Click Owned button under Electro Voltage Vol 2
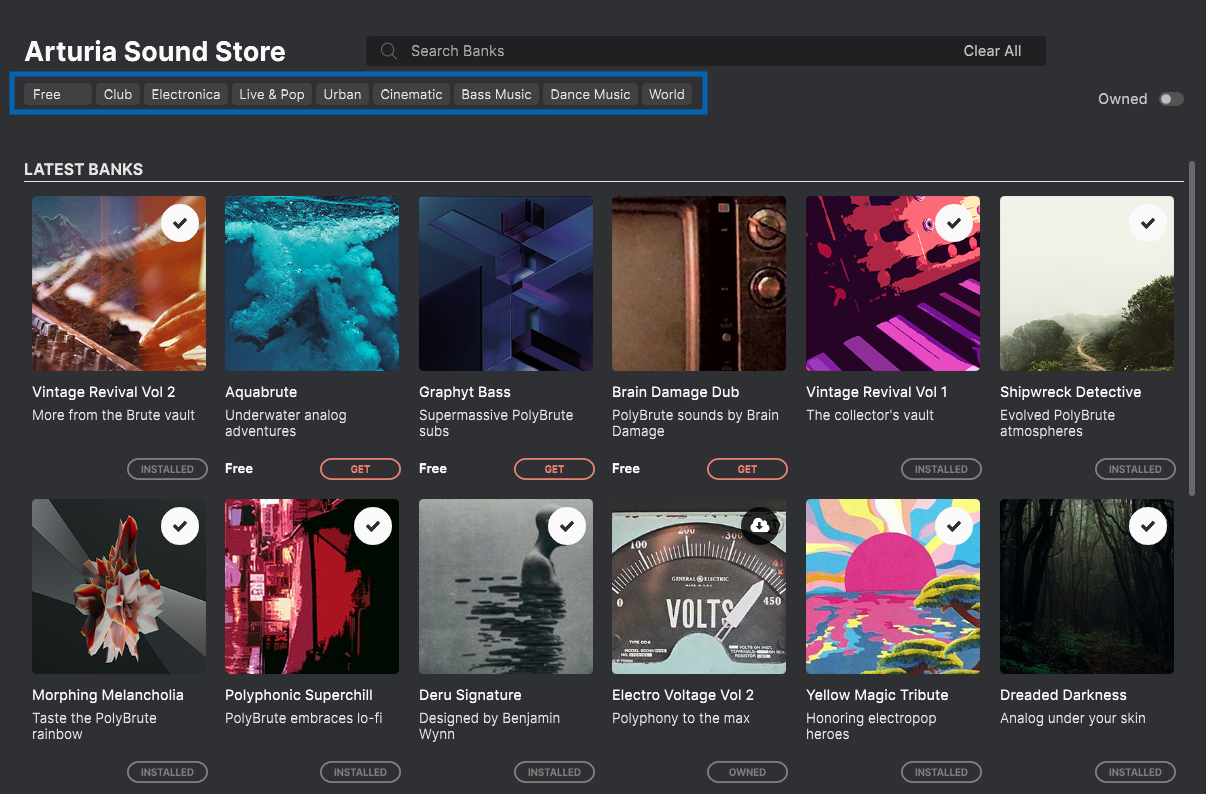 [747, 772]
